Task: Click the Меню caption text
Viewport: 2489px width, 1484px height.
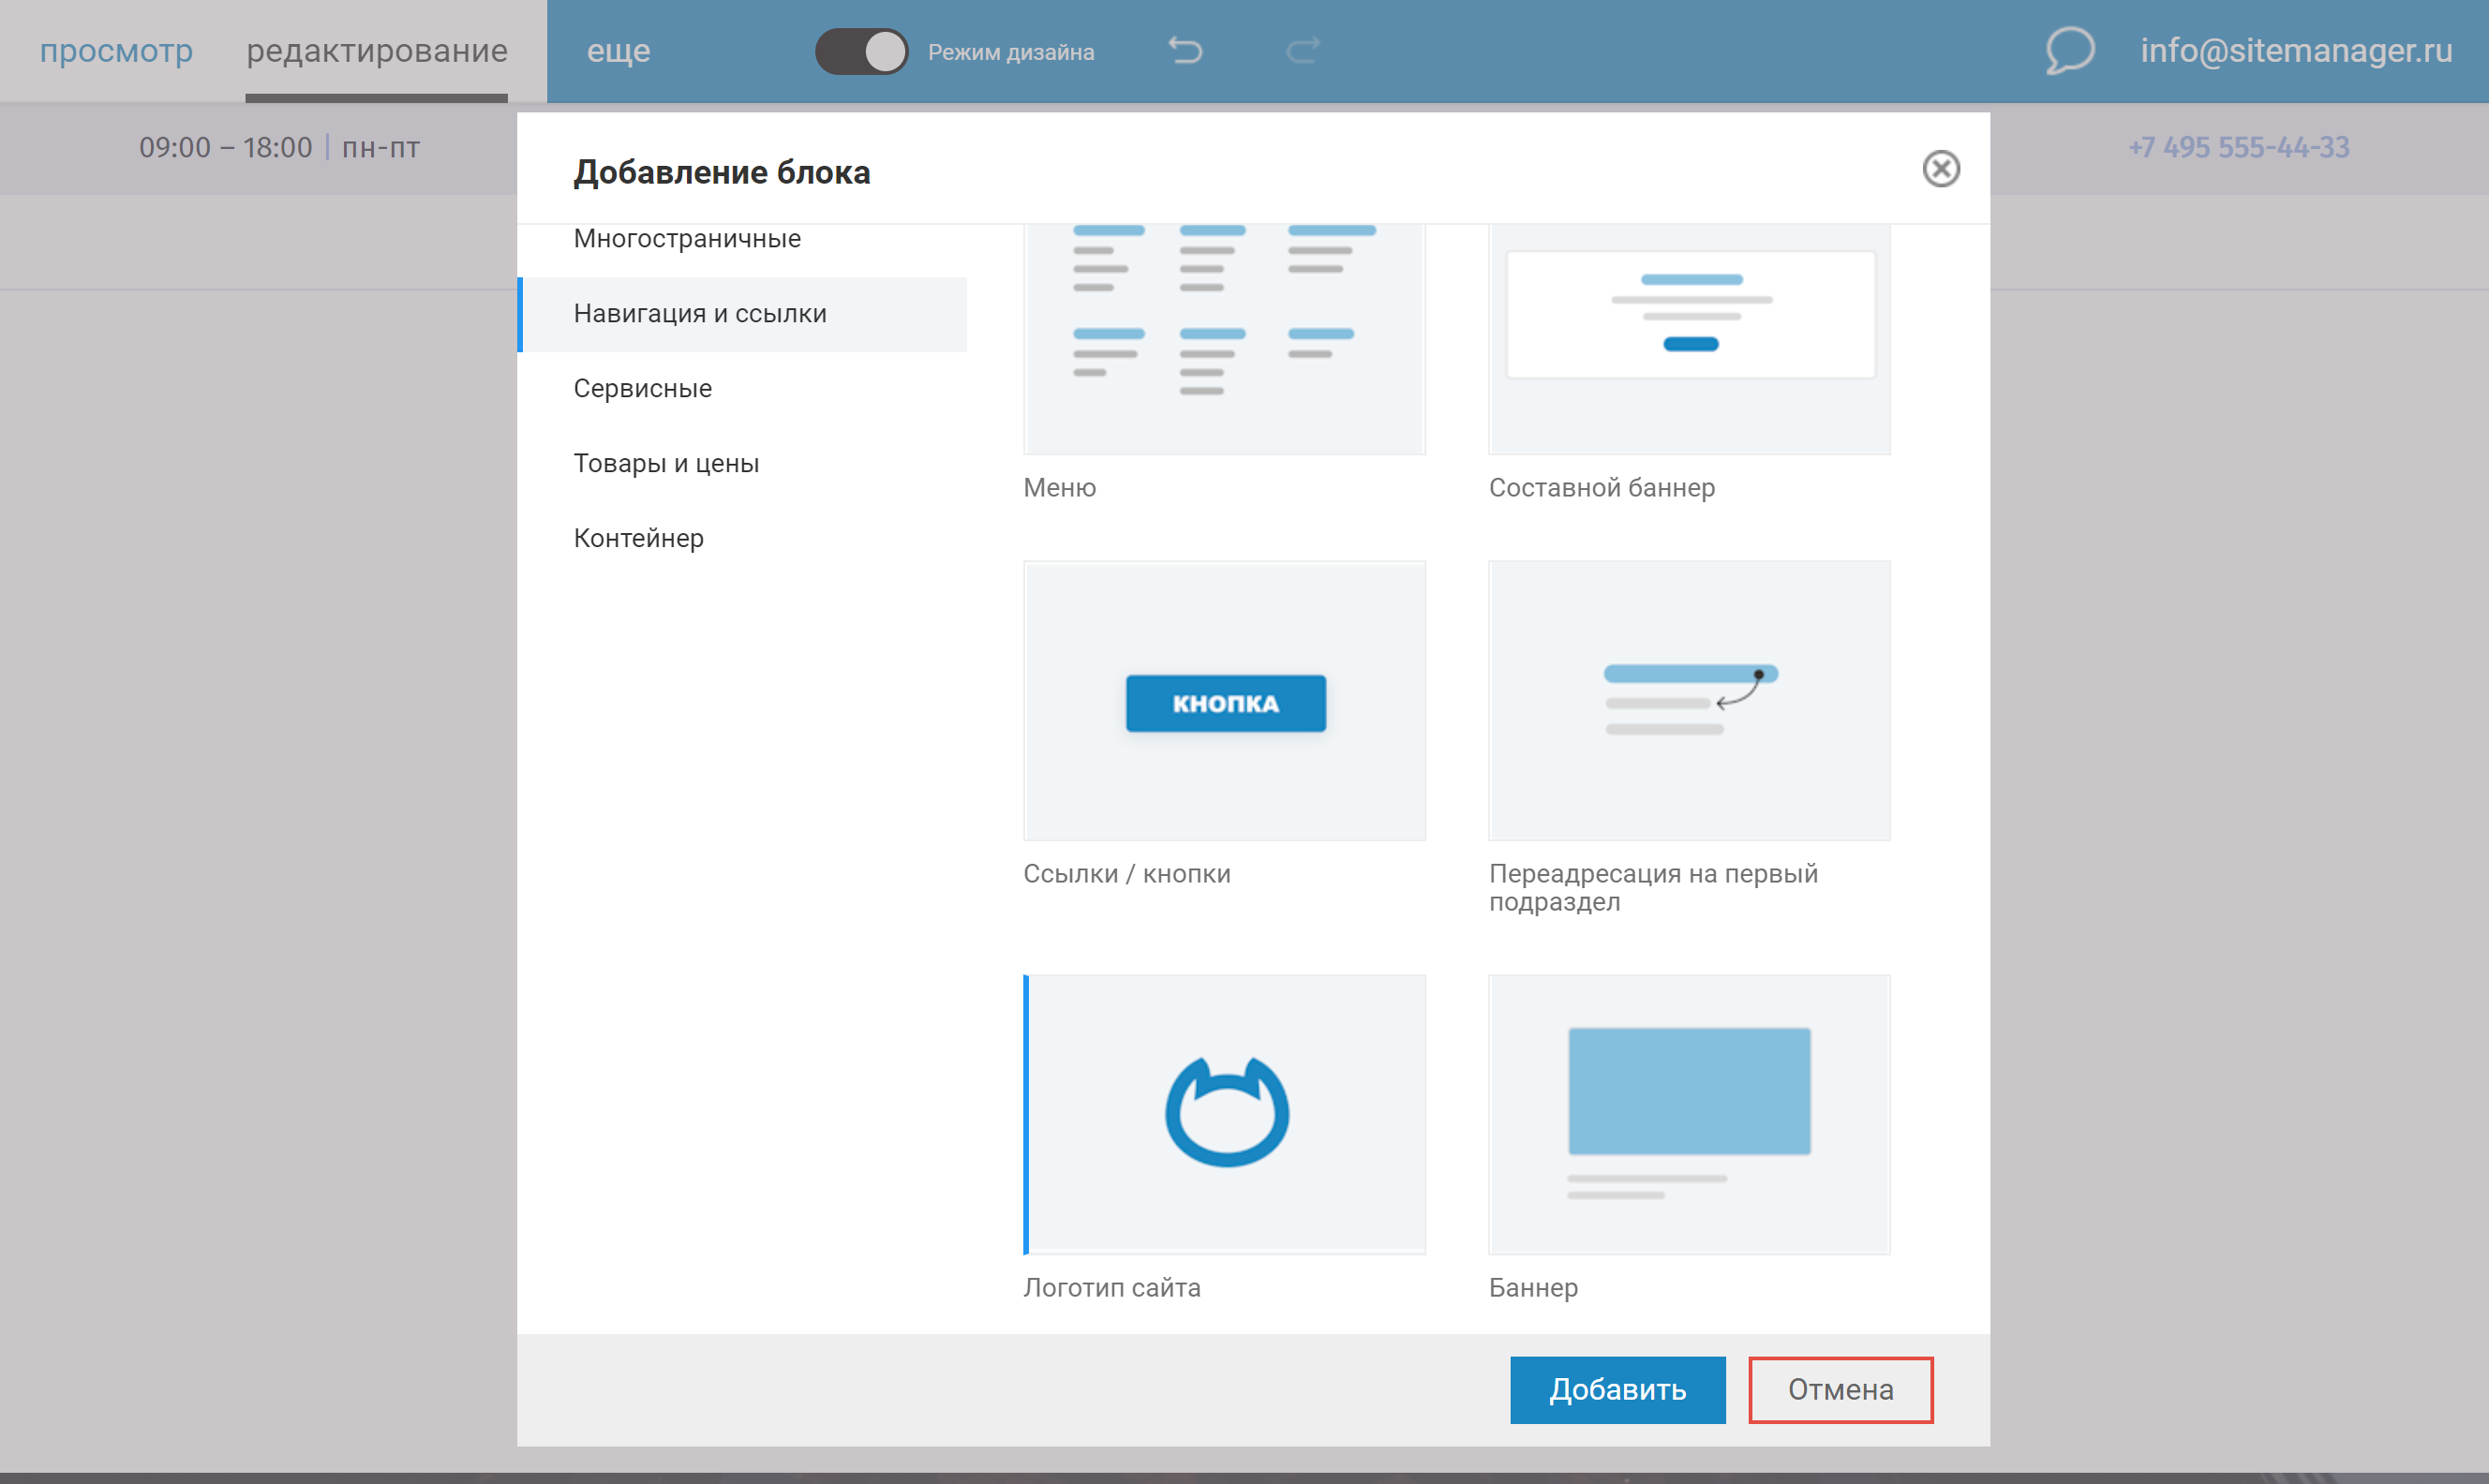Action: click(1059, 488)
